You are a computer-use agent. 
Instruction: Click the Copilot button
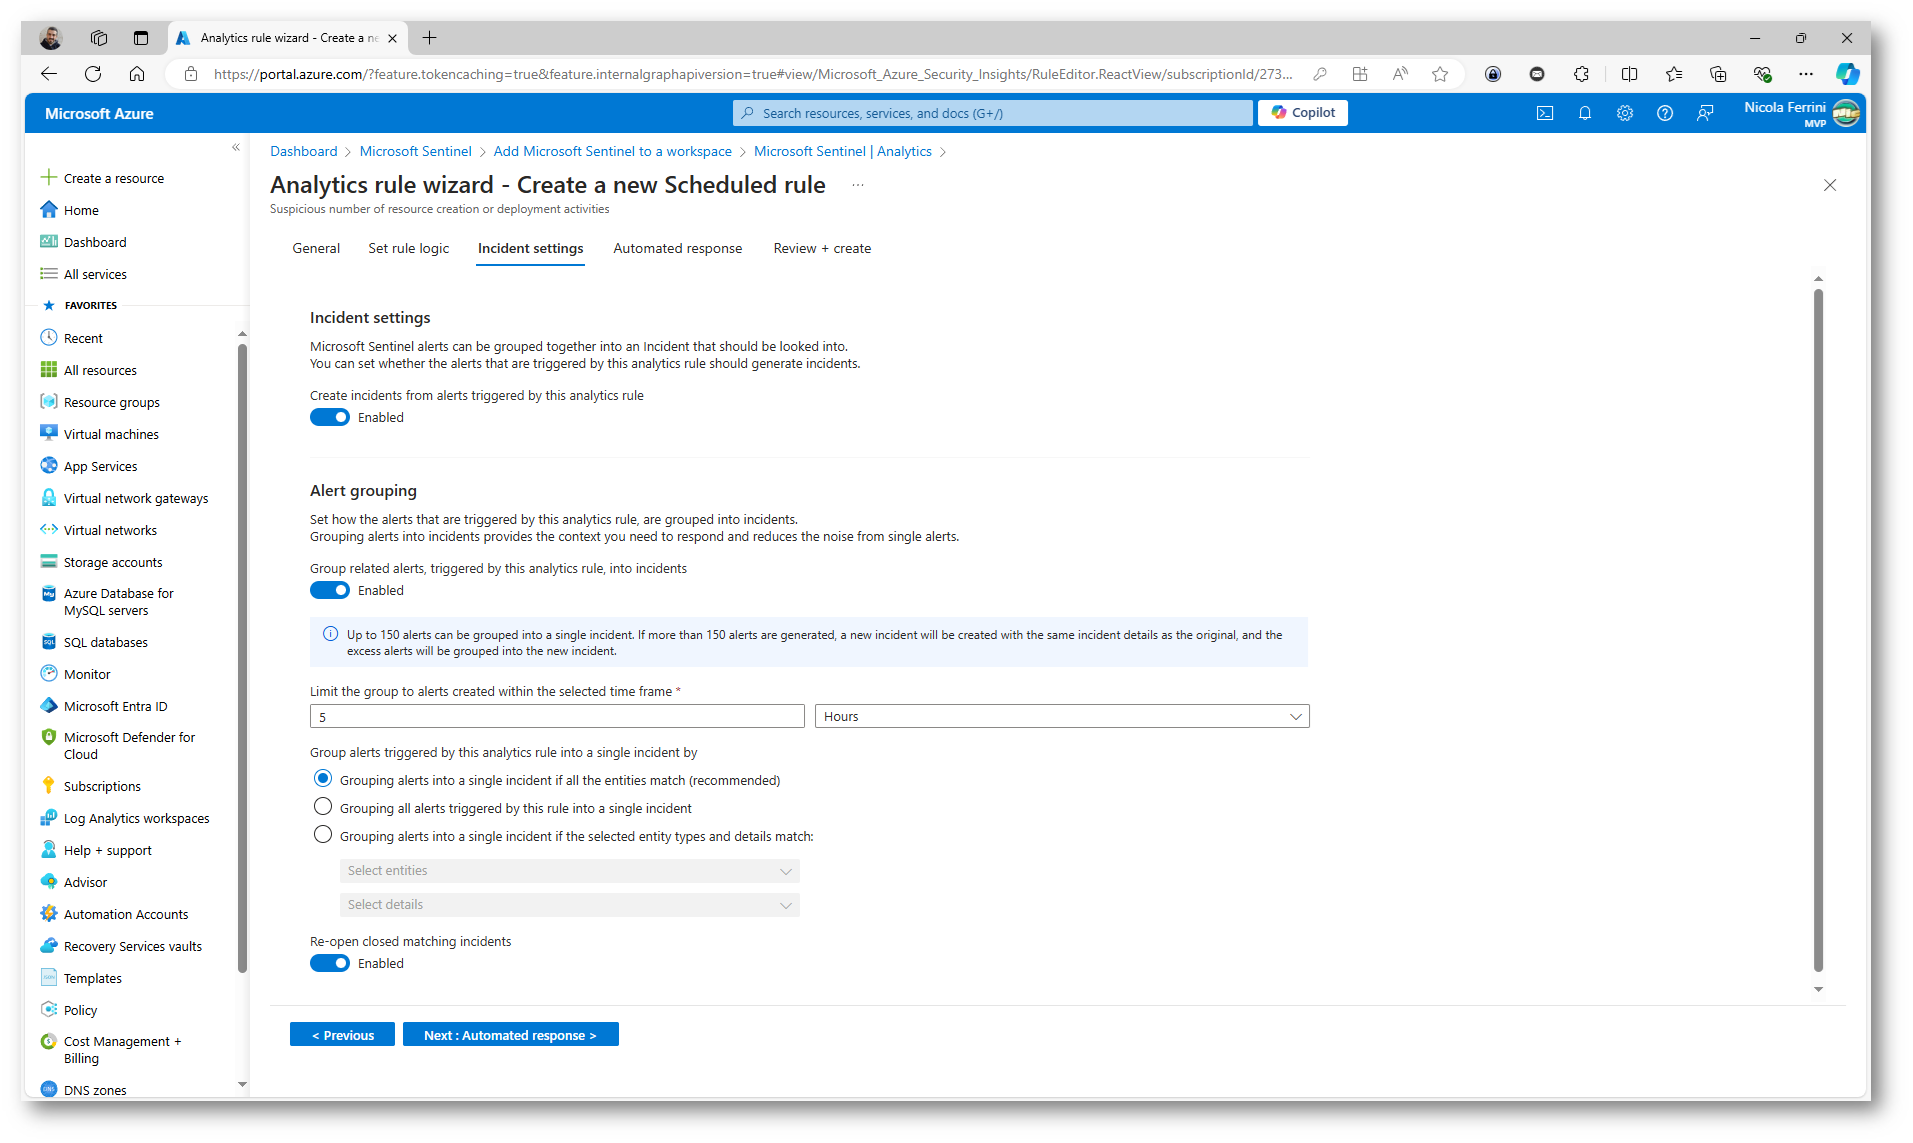1303,113
